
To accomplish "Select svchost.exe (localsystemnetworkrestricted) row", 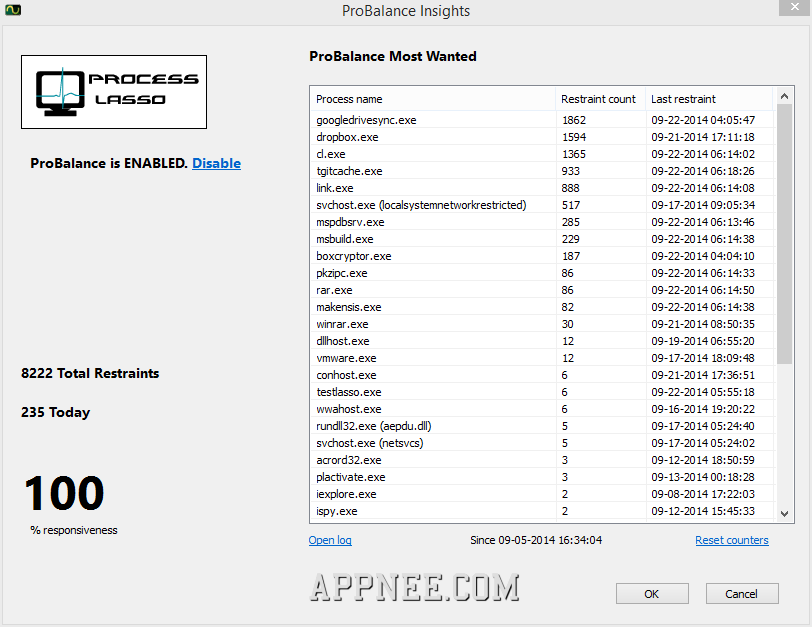I will (542, 205).
